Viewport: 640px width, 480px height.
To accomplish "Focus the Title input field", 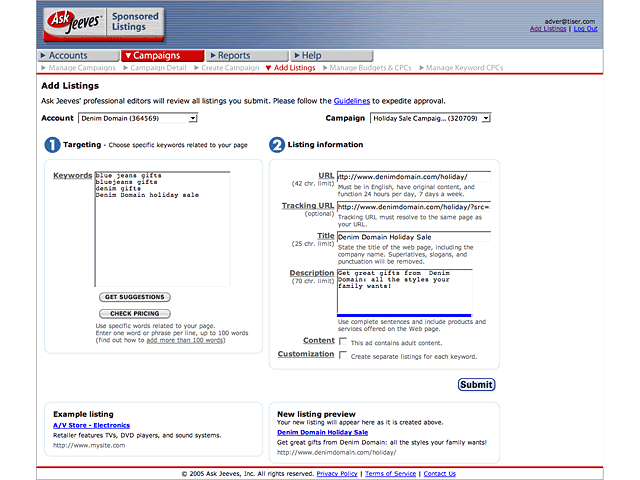I will click(413, 237).
